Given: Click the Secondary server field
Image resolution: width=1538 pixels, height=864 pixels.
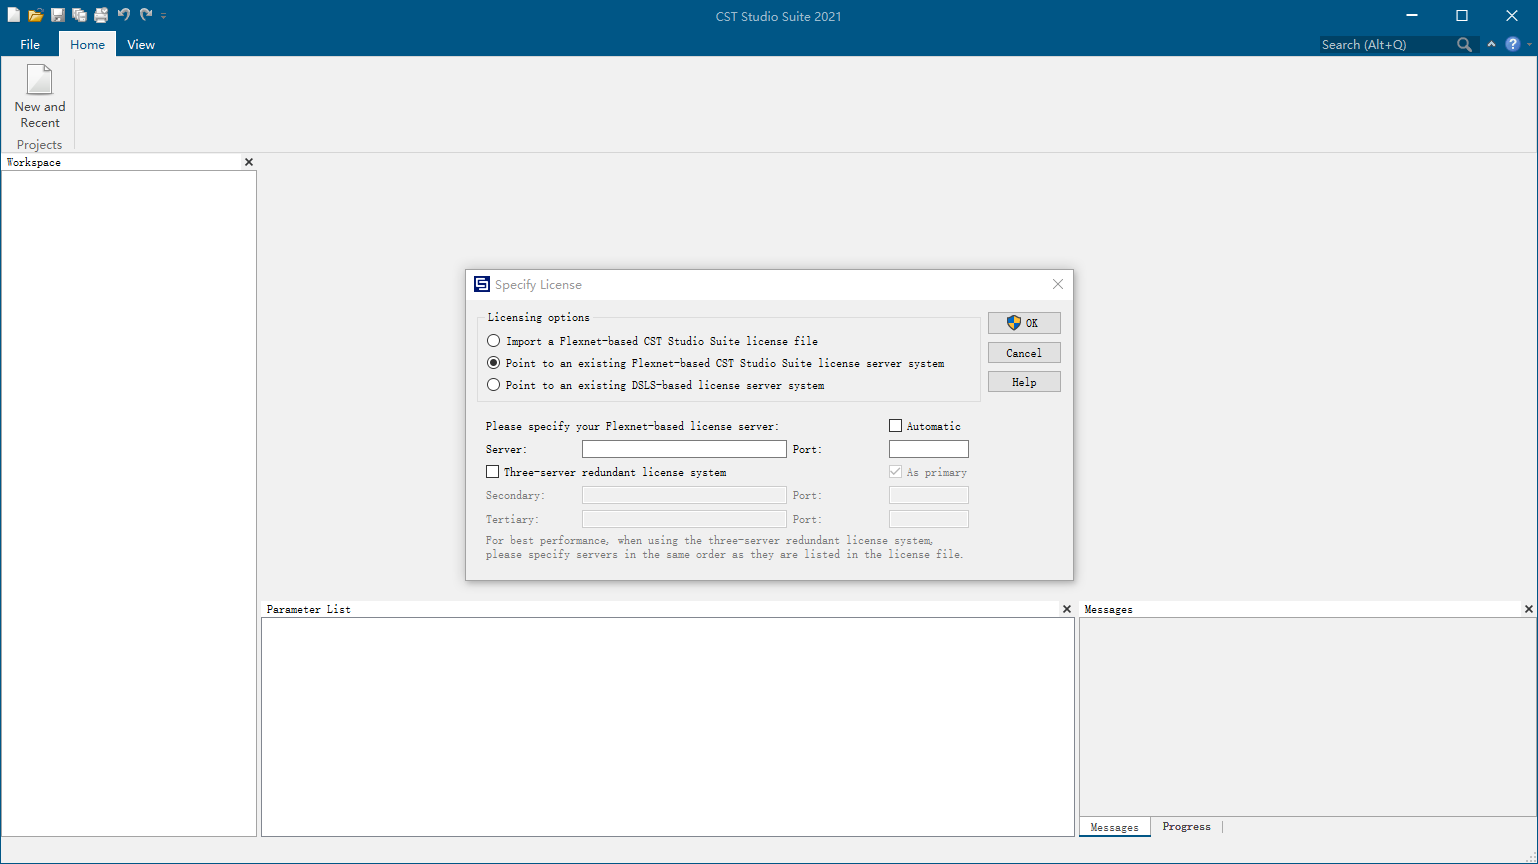Looking at the screenshot, I should click(x=684, y=495).
